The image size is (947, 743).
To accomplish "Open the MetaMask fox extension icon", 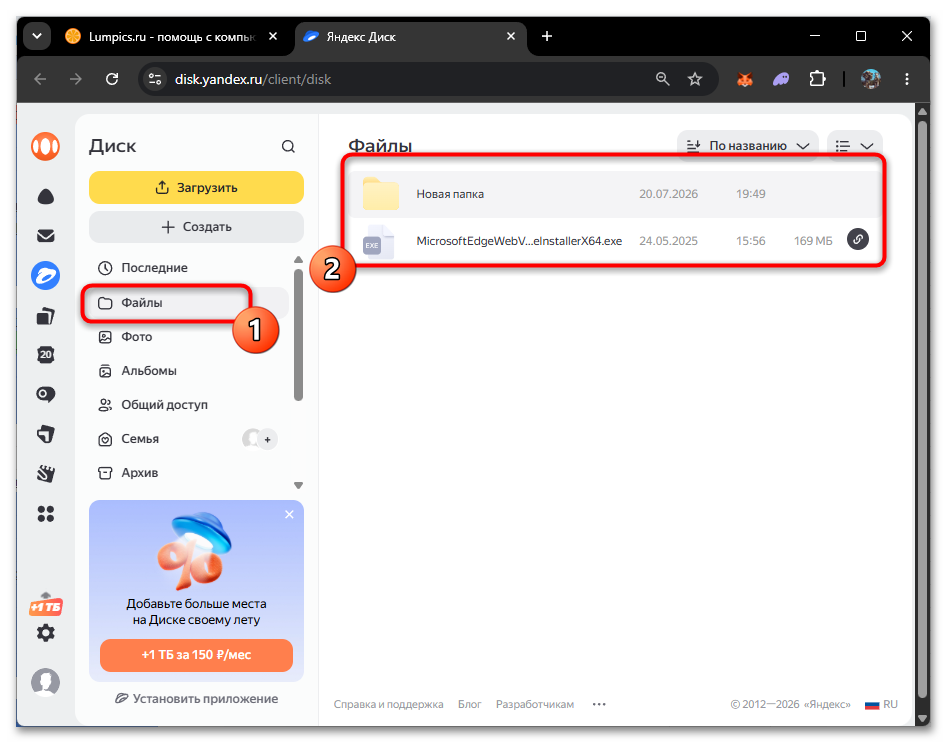I will coord(745,79).
